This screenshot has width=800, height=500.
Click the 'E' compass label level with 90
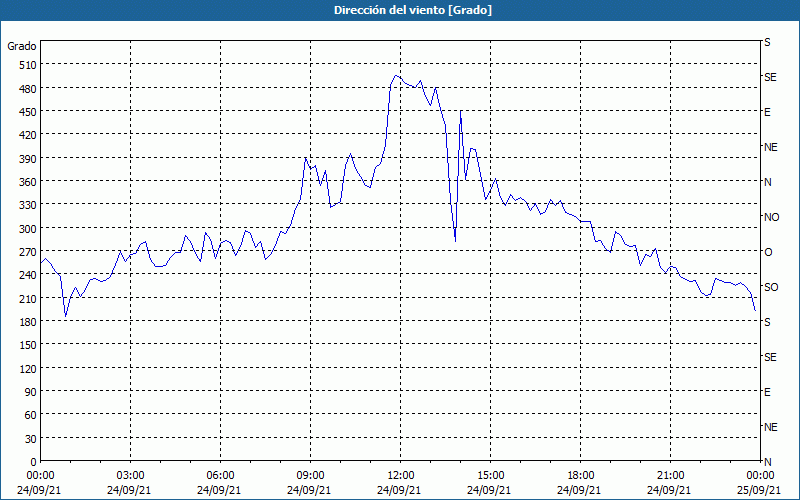click(x=767, y=392)
